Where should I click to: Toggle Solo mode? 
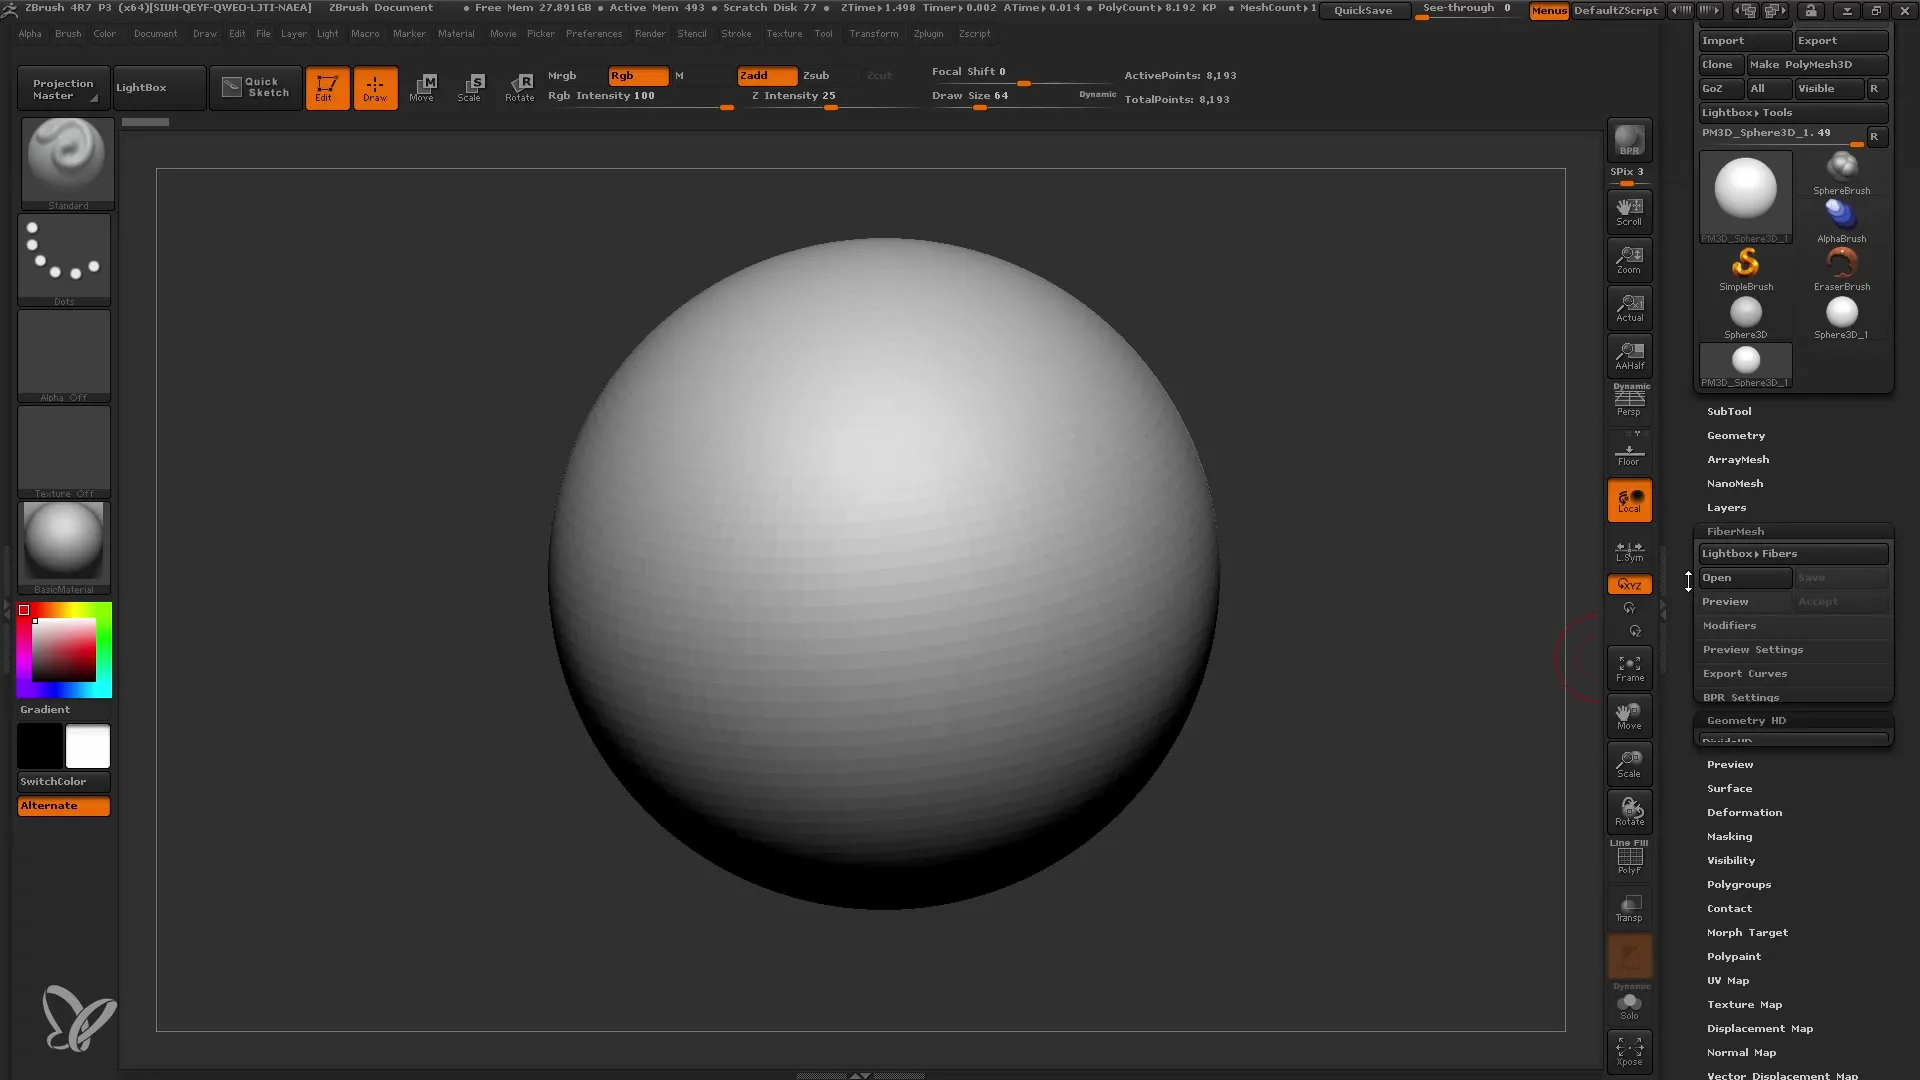(1629, 1003)
